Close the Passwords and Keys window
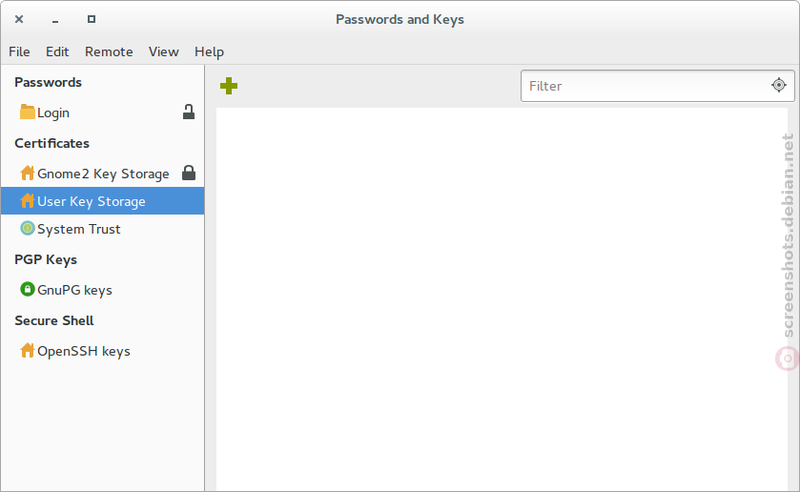The image size is (800, 492). (19, 19)
